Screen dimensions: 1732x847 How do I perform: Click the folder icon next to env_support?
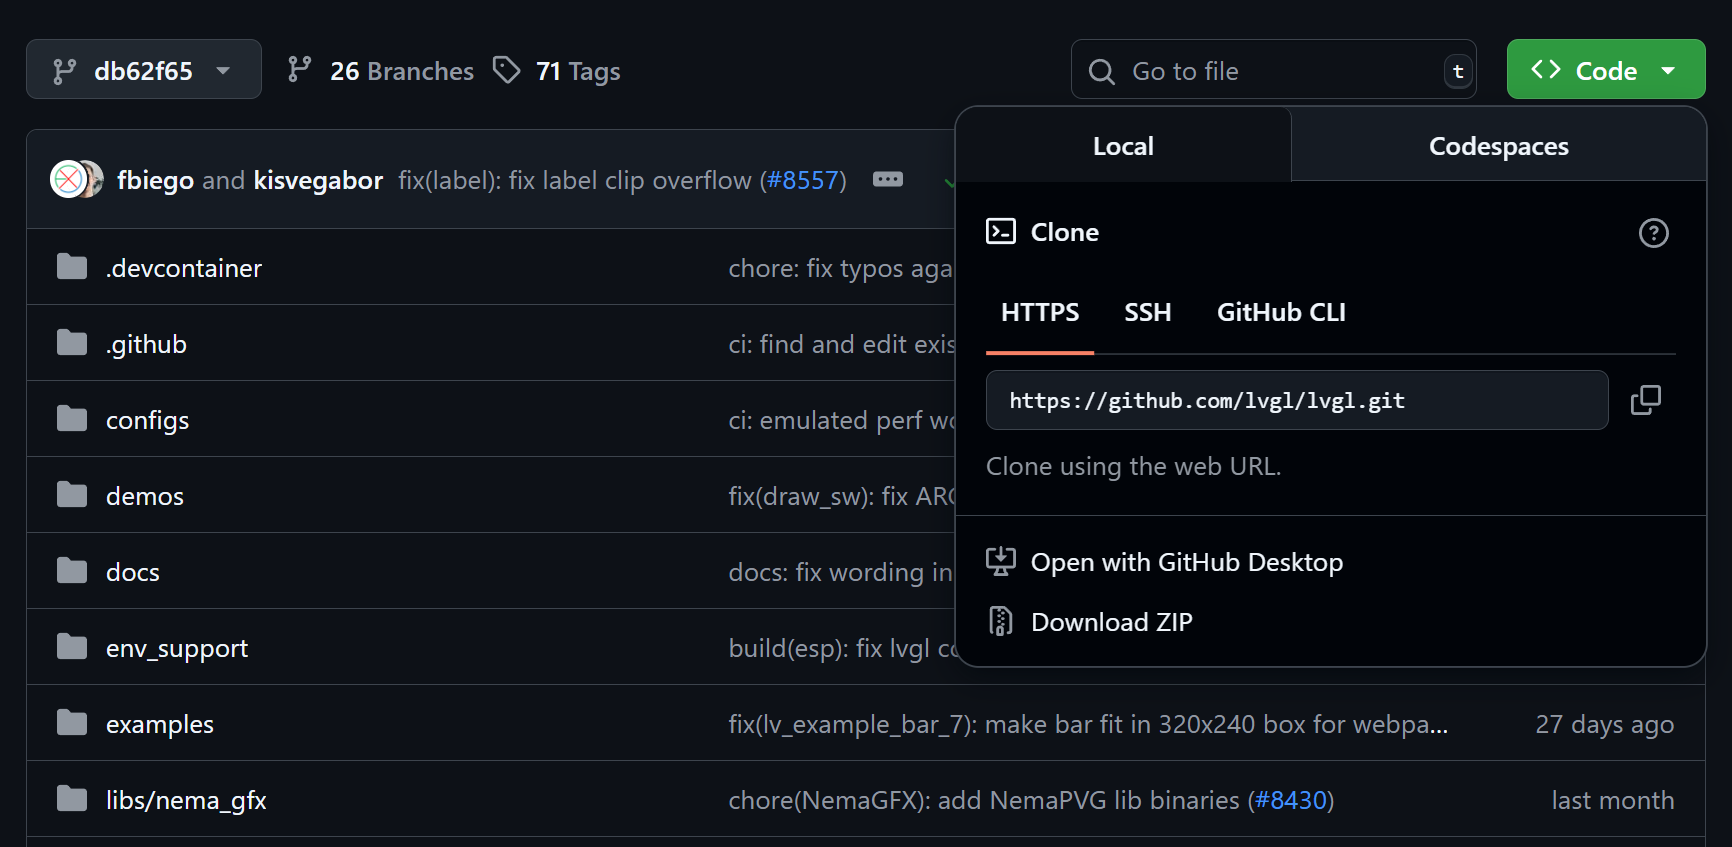(x=72, y=647)
